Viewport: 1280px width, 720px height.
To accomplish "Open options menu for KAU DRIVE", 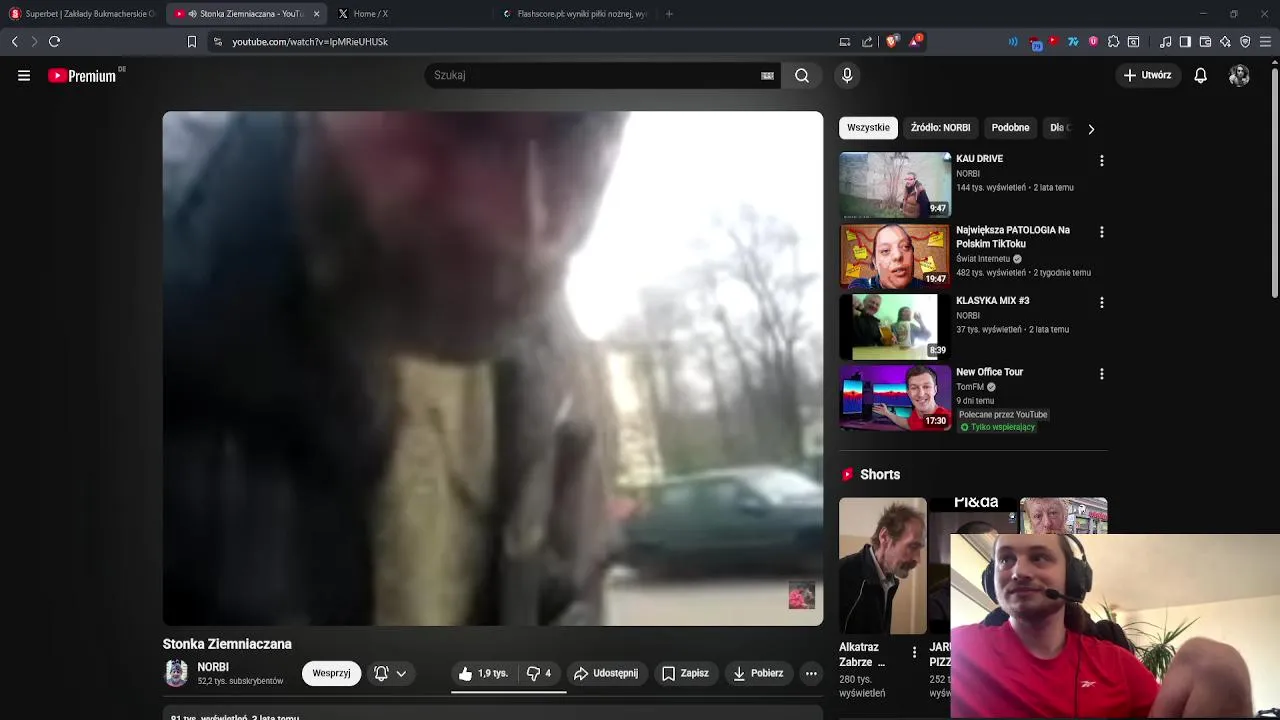I will tap(1102, 161).
